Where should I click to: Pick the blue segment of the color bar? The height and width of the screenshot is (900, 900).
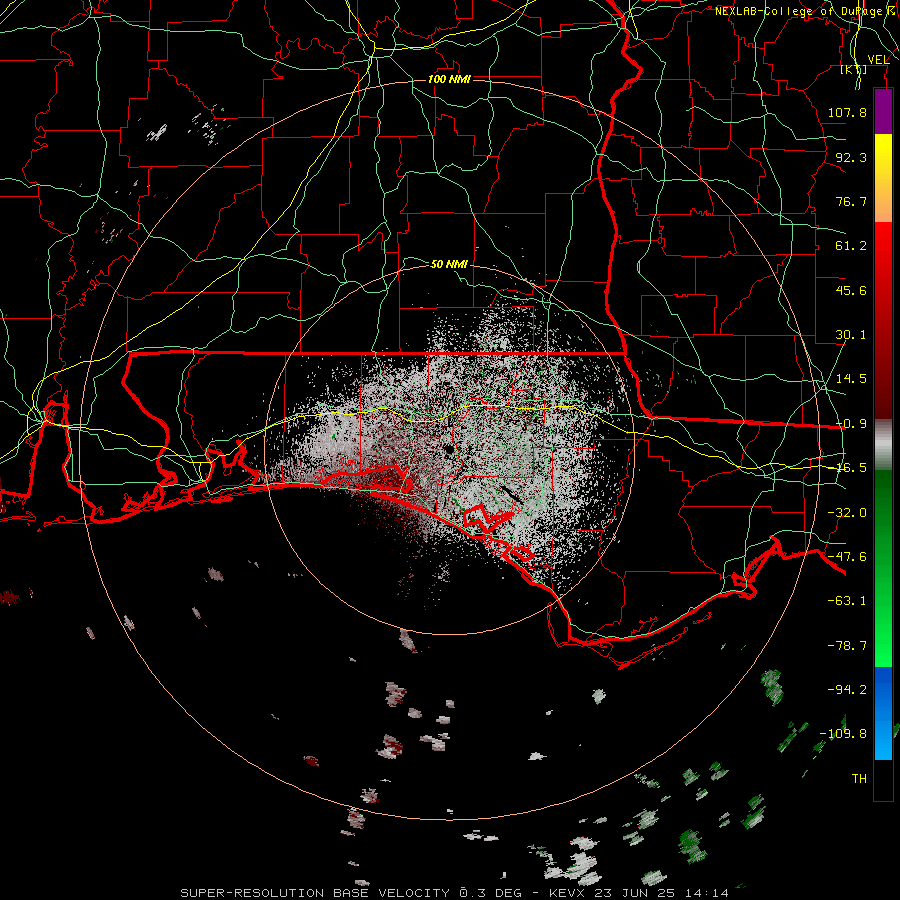click(x=883, y=713)
